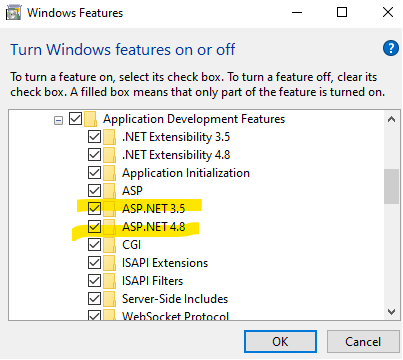Click the scrollbar down arrow
Image resolution: width=403 pixels, height=360 pixels.
click(x=392, y=312)
